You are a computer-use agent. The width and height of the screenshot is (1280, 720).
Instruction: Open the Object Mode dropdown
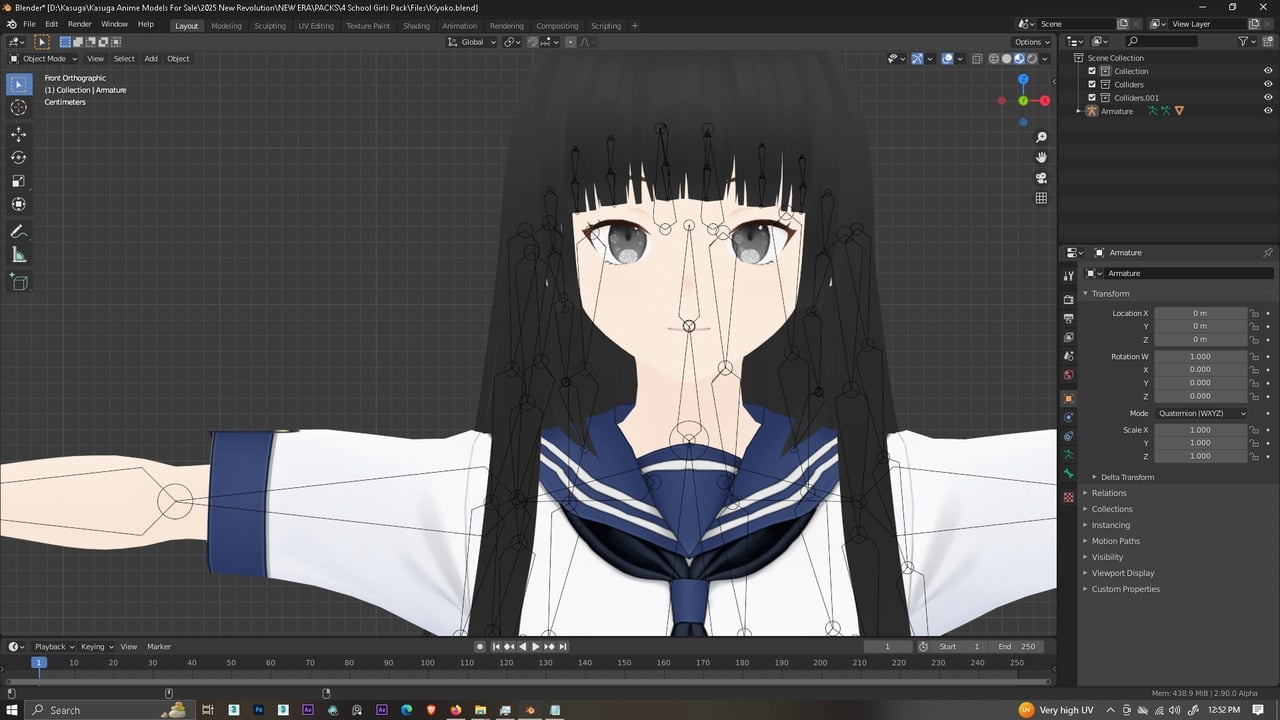coord(44,58)
